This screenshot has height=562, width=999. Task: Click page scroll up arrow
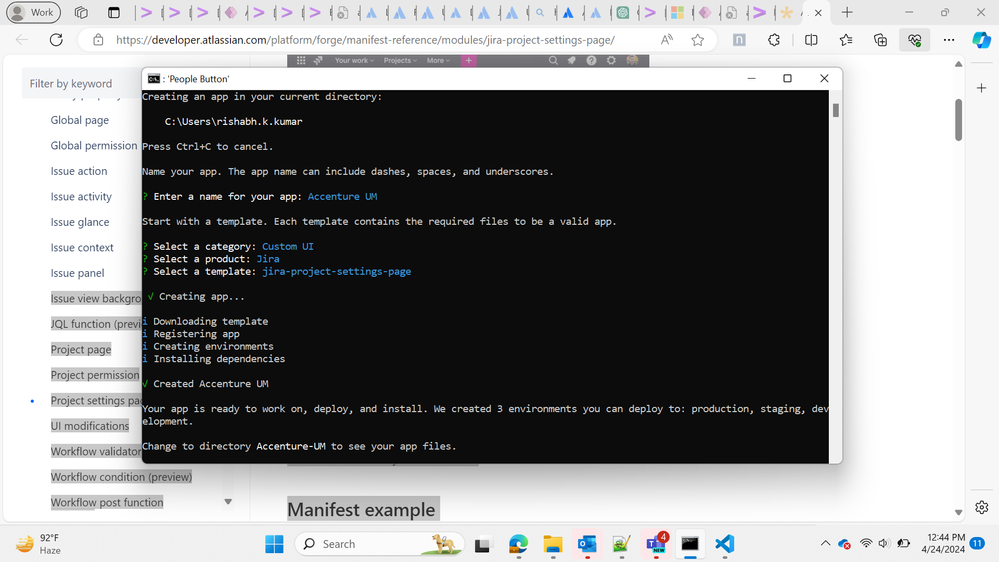click(958, 64)
